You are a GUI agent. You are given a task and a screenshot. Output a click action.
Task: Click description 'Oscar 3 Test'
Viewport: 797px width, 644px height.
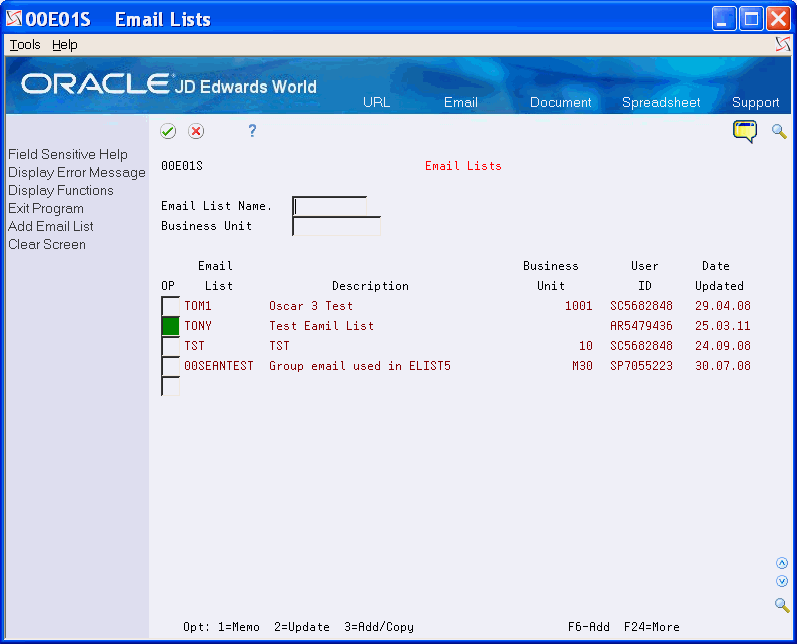coord(311,306)
